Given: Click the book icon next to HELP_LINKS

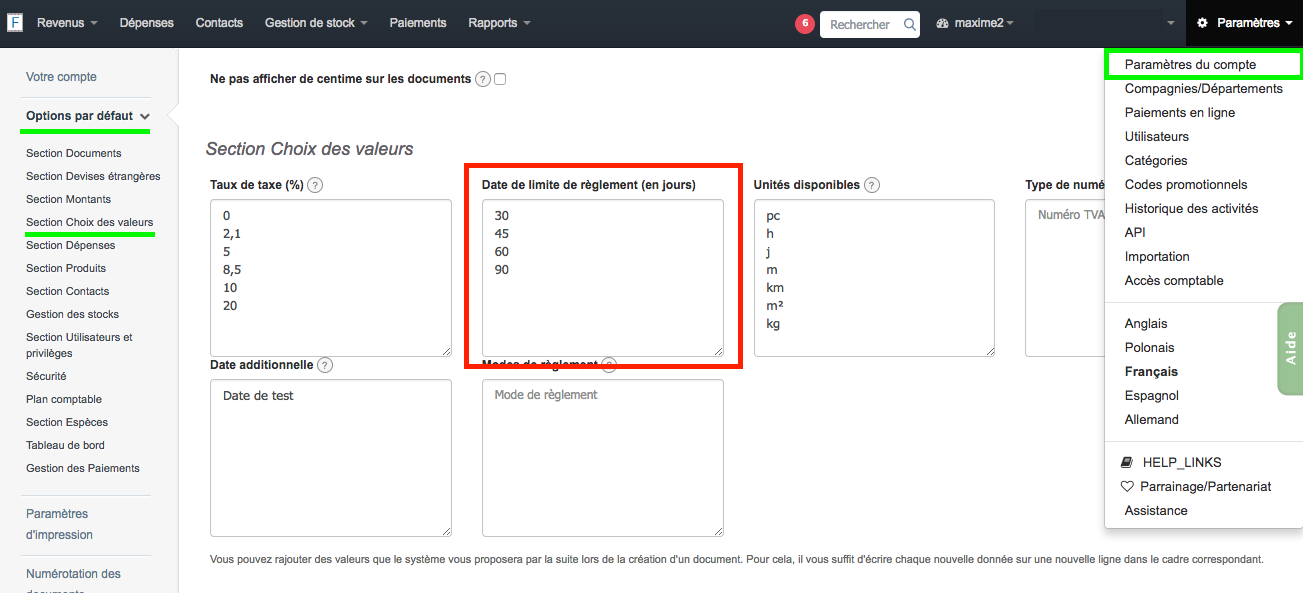Looking at the screenshot, I should (1126, 461).
